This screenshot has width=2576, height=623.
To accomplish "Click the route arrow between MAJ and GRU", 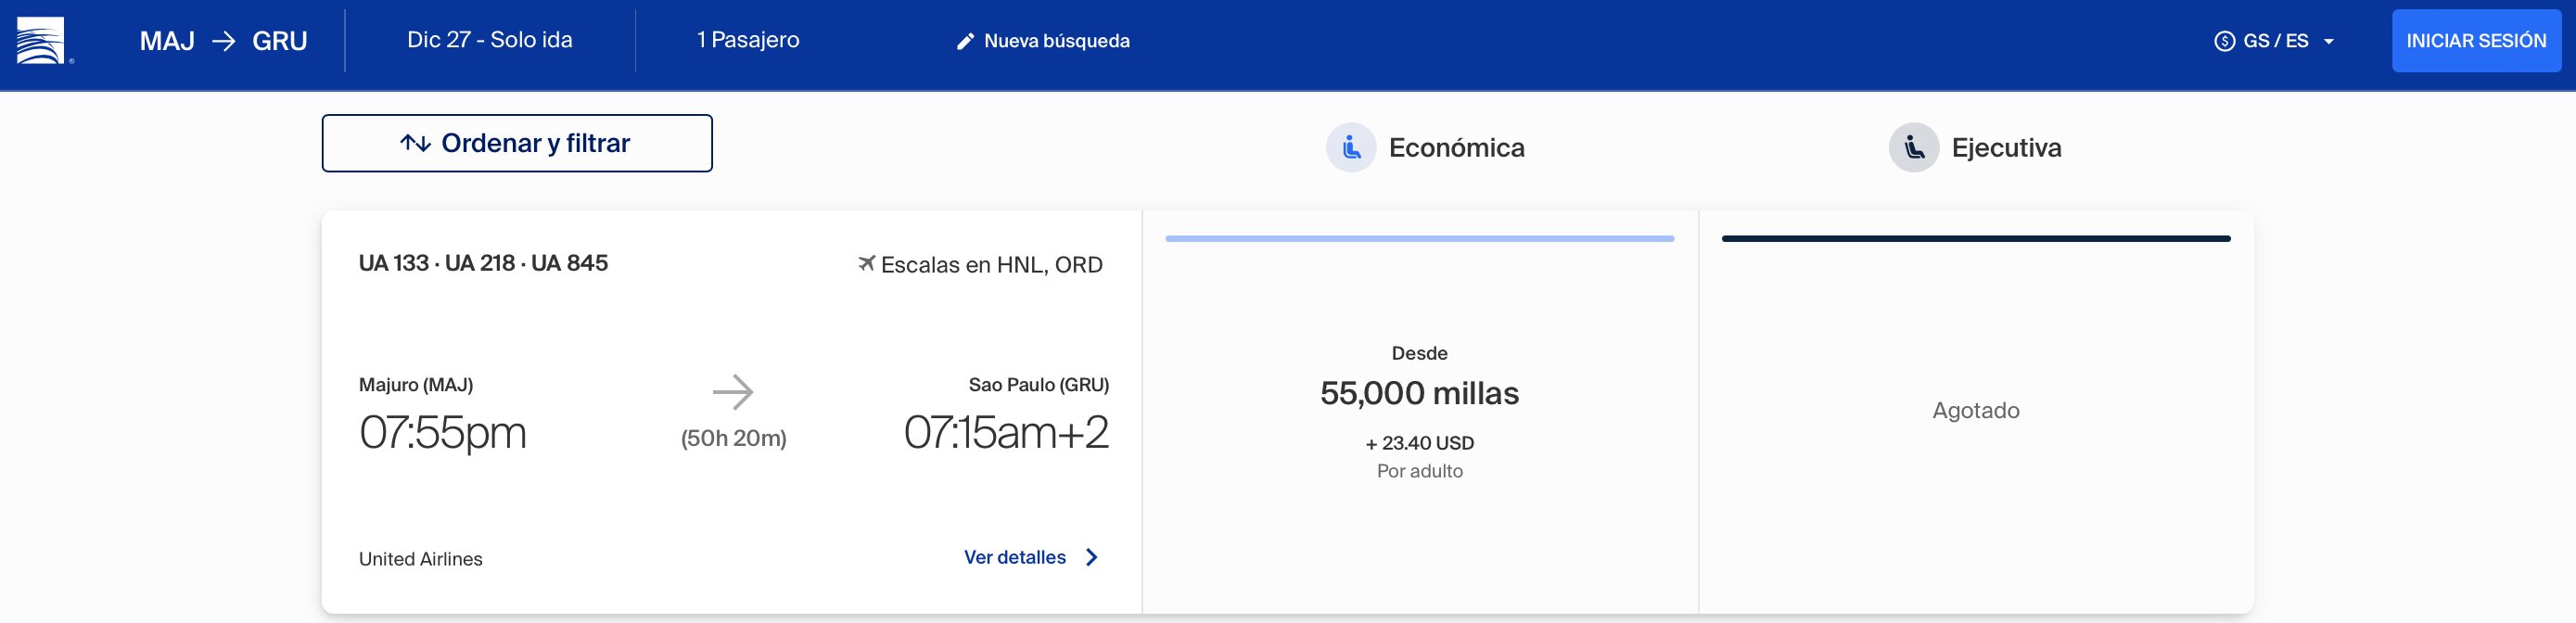I will pos(224,41).
